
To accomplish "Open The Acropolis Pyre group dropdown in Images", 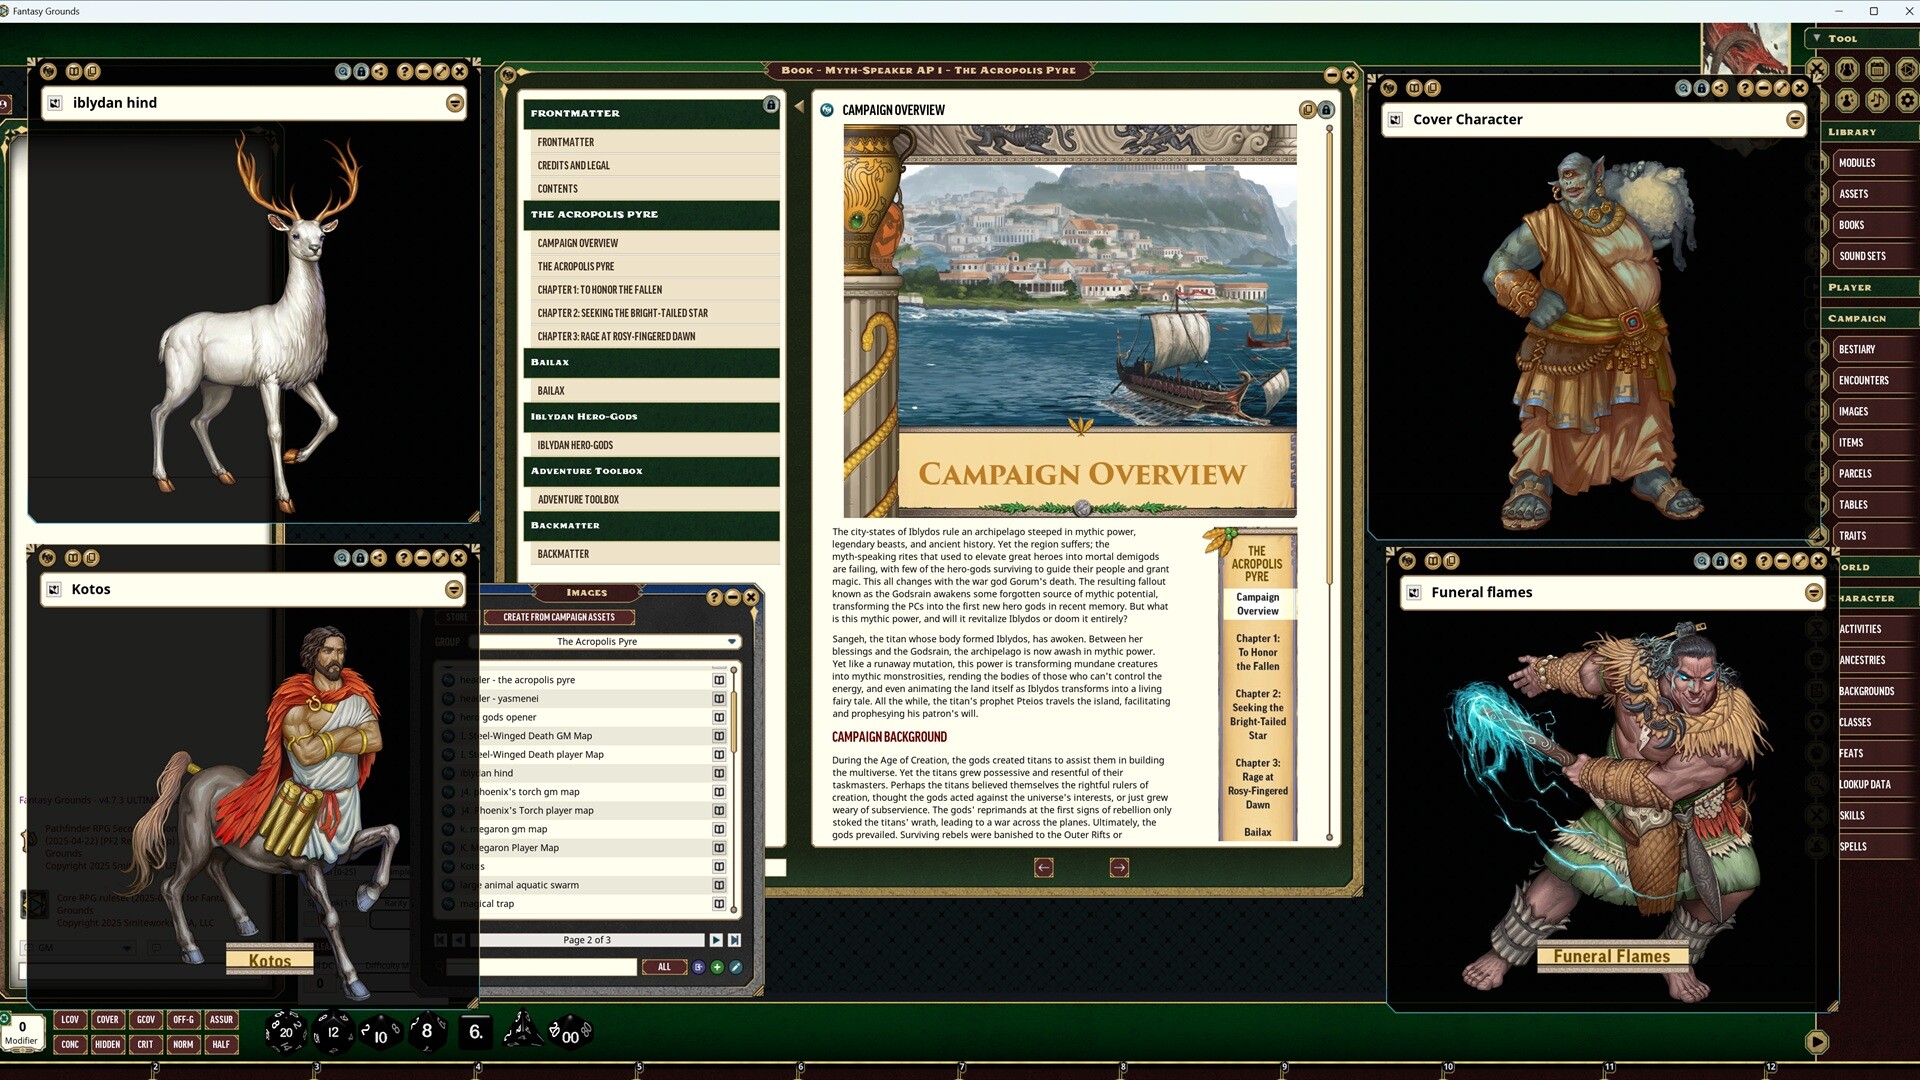I will point(731,641).
